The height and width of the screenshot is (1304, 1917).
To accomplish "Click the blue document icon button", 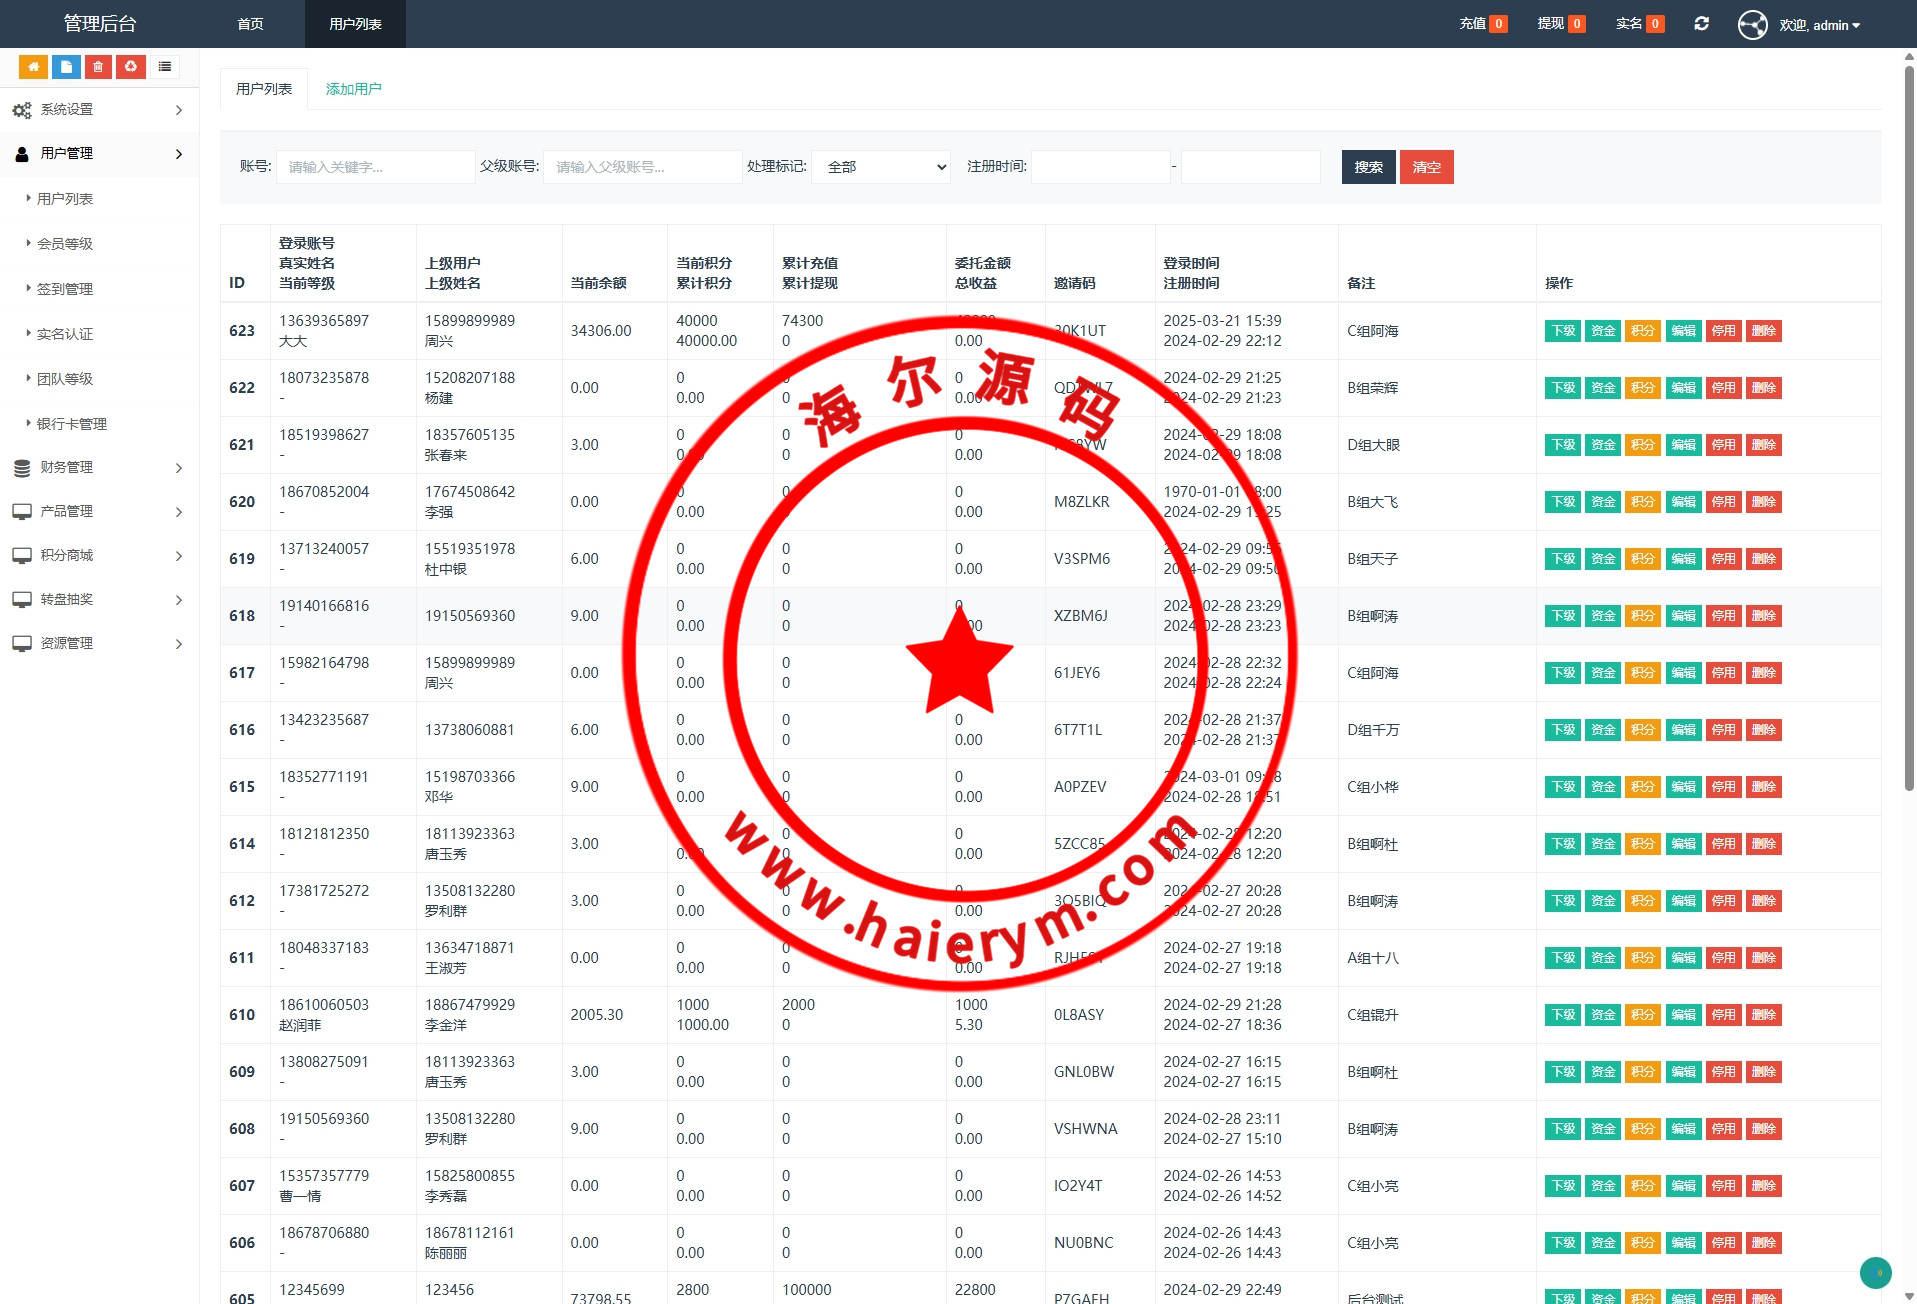I will coord(66,67).
